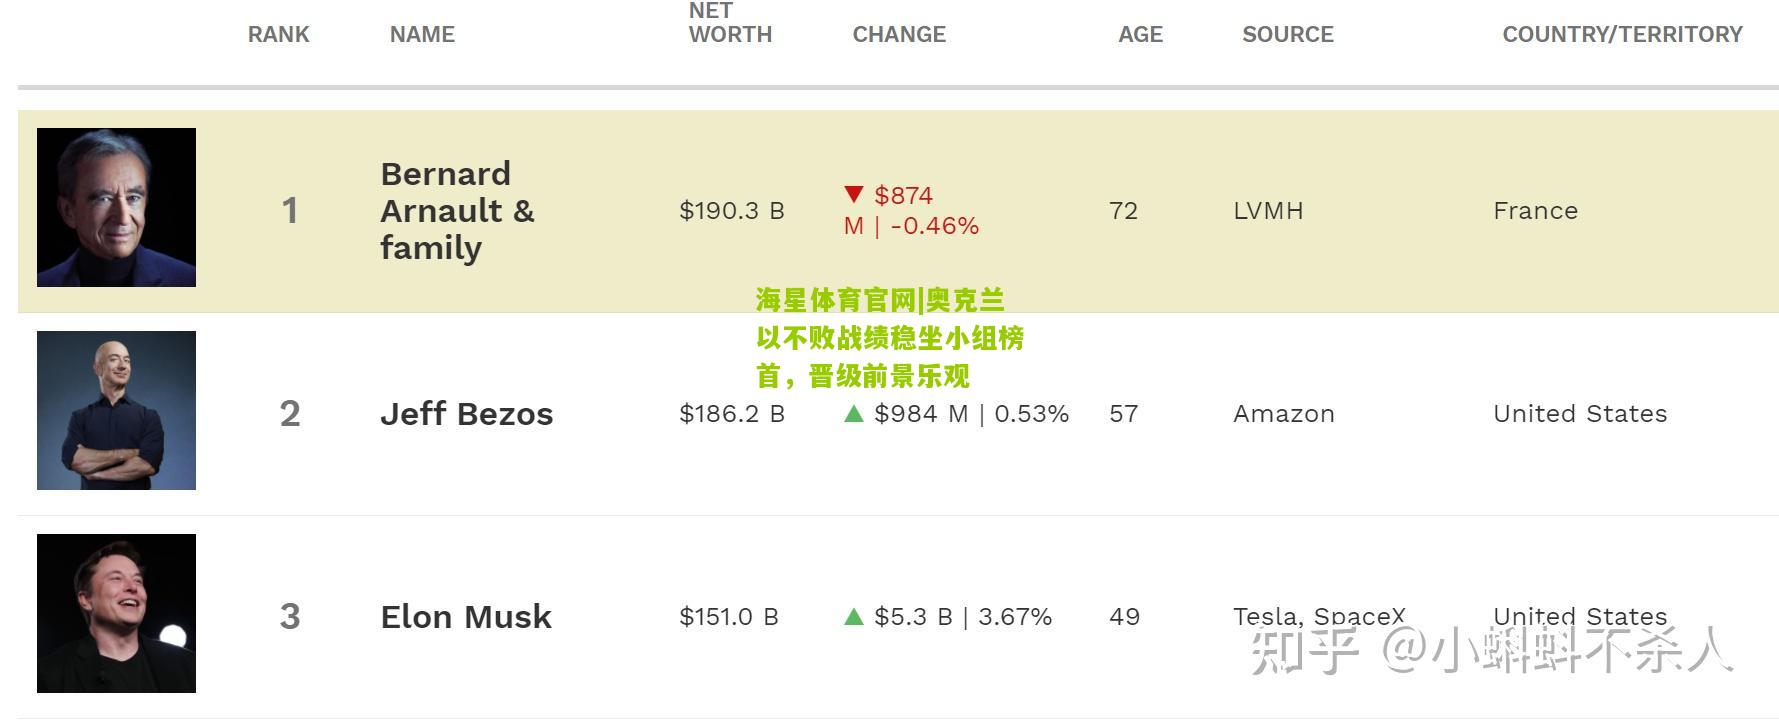Click Jeff Bezos's portrait photo
The height and width of the screenshot is (722, 1779).
point(116,410)
